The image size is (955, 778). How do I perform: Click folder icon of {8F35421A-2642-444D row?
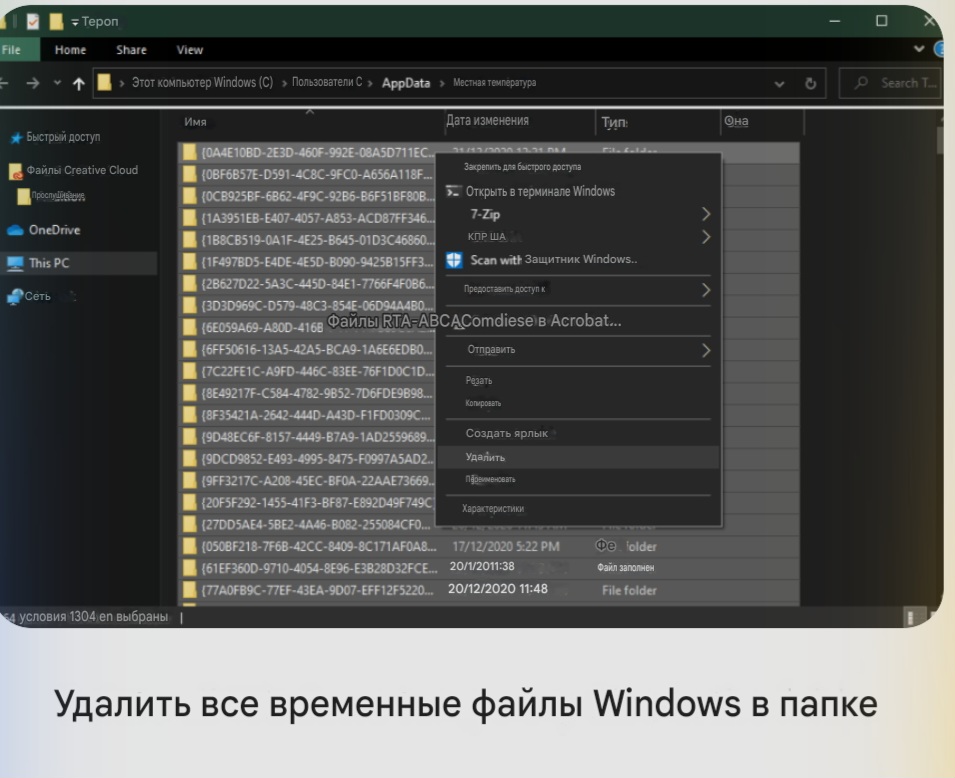pos(189,416)
